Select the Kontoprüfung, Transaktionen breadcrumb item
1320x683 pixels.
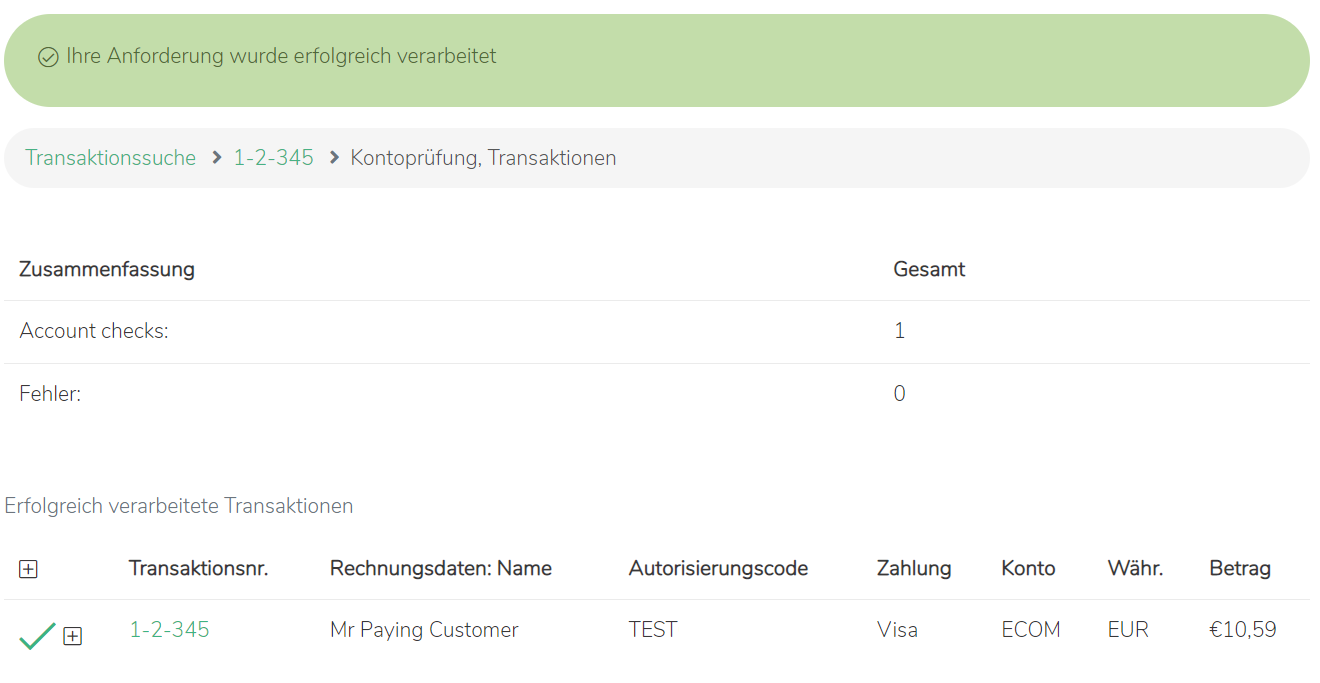coord(483,158)
